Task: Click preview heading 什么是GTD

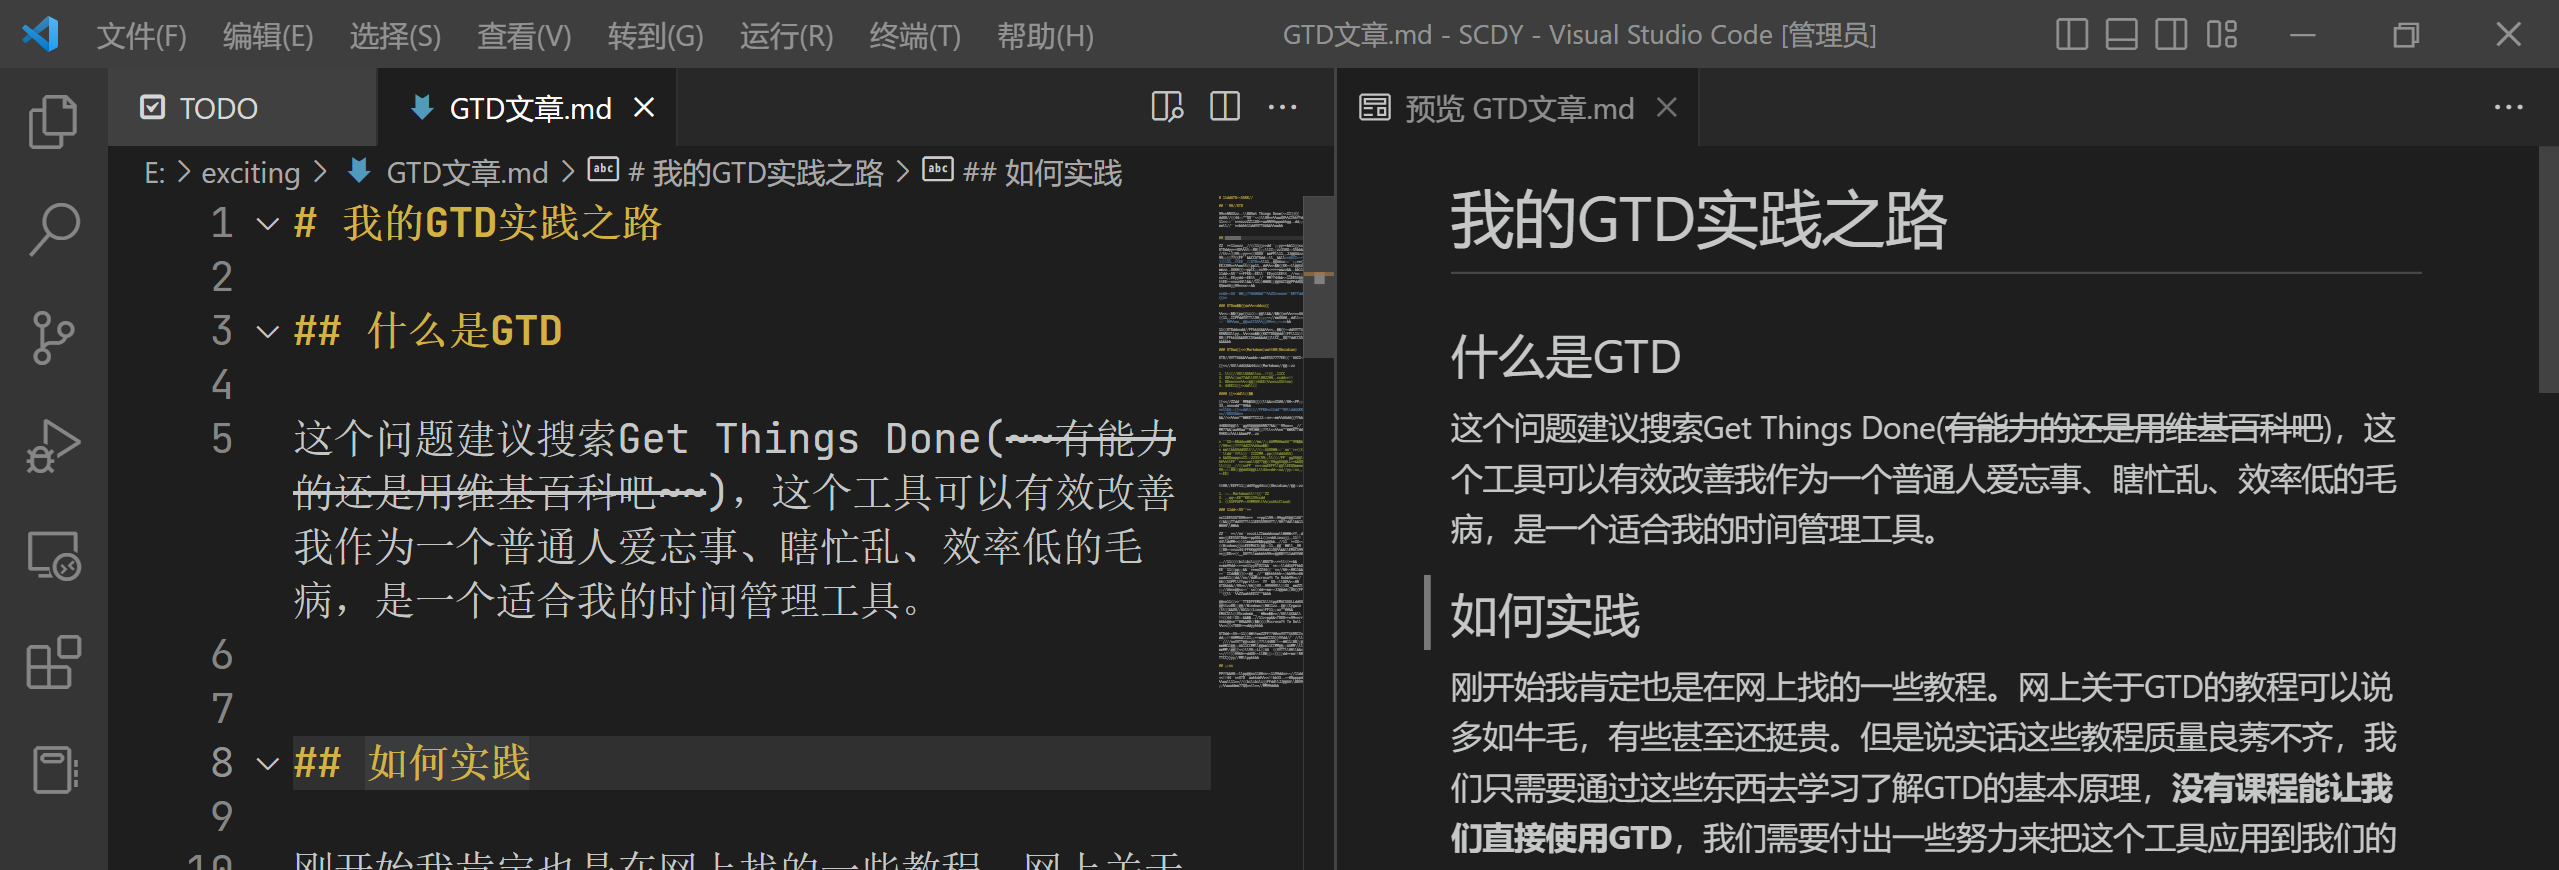Action: pos(1565,357)
